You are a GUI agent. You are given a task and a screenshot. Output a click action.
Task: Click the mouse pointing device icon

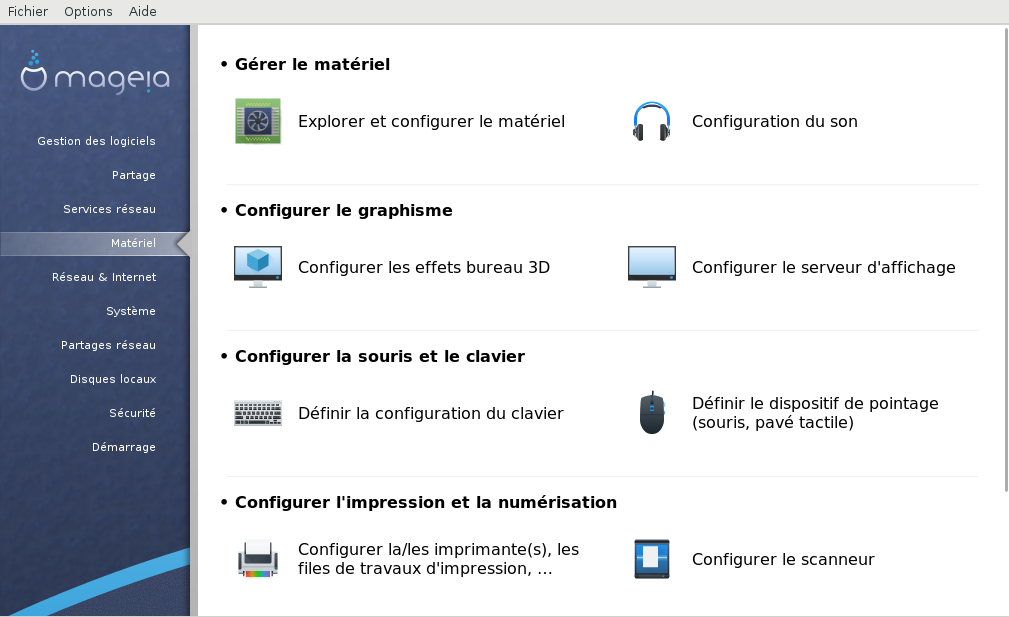click(x=651, y=412)
